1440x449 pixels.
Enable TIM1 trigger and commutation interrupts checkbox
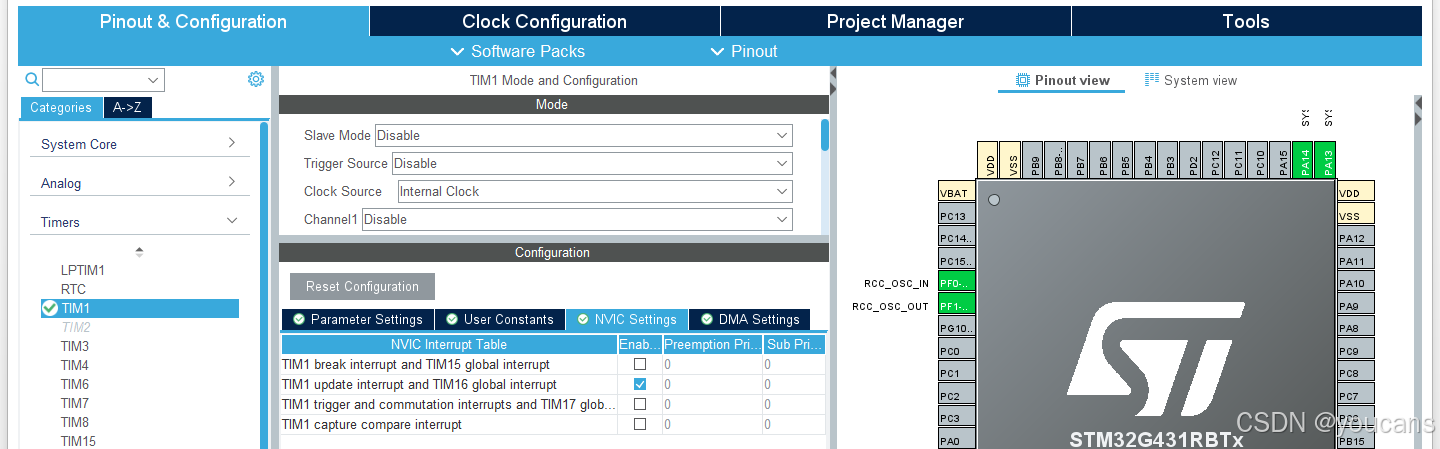640,404
